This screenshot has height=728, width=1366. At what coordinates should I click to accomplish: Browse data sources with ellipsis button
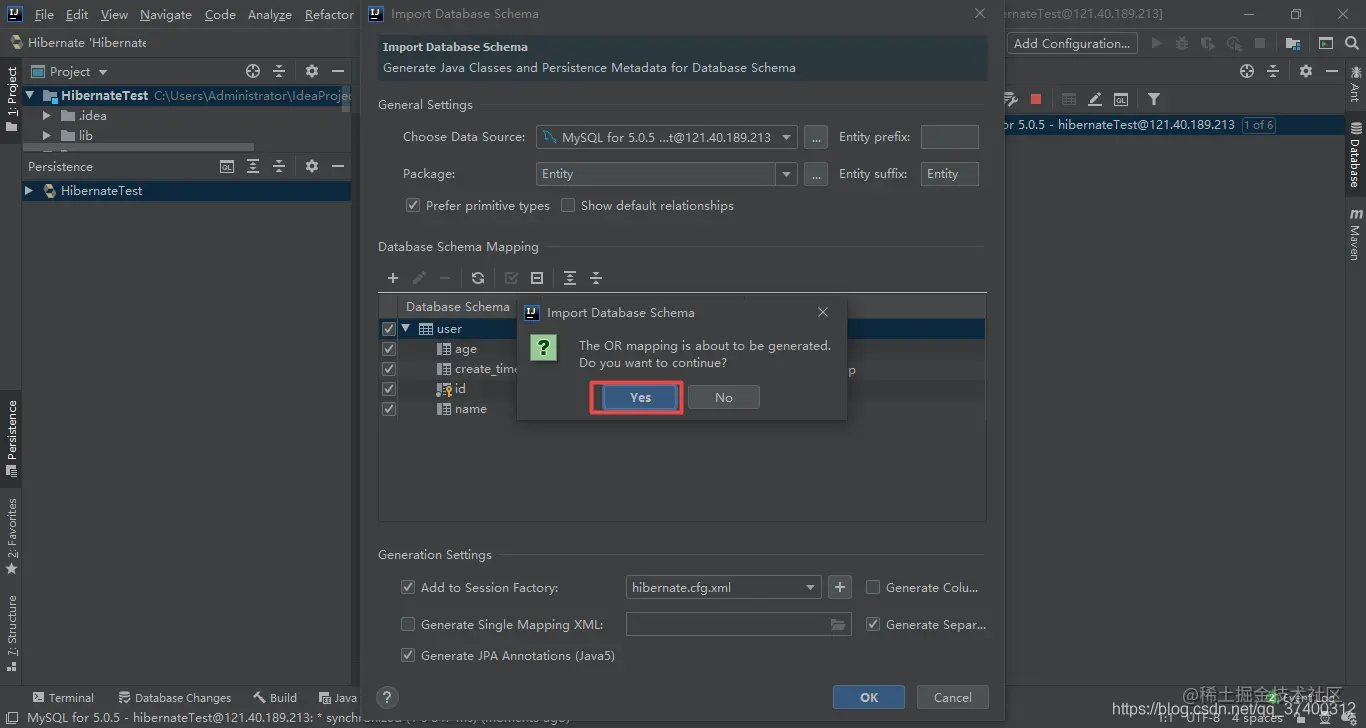click(816, 137)
